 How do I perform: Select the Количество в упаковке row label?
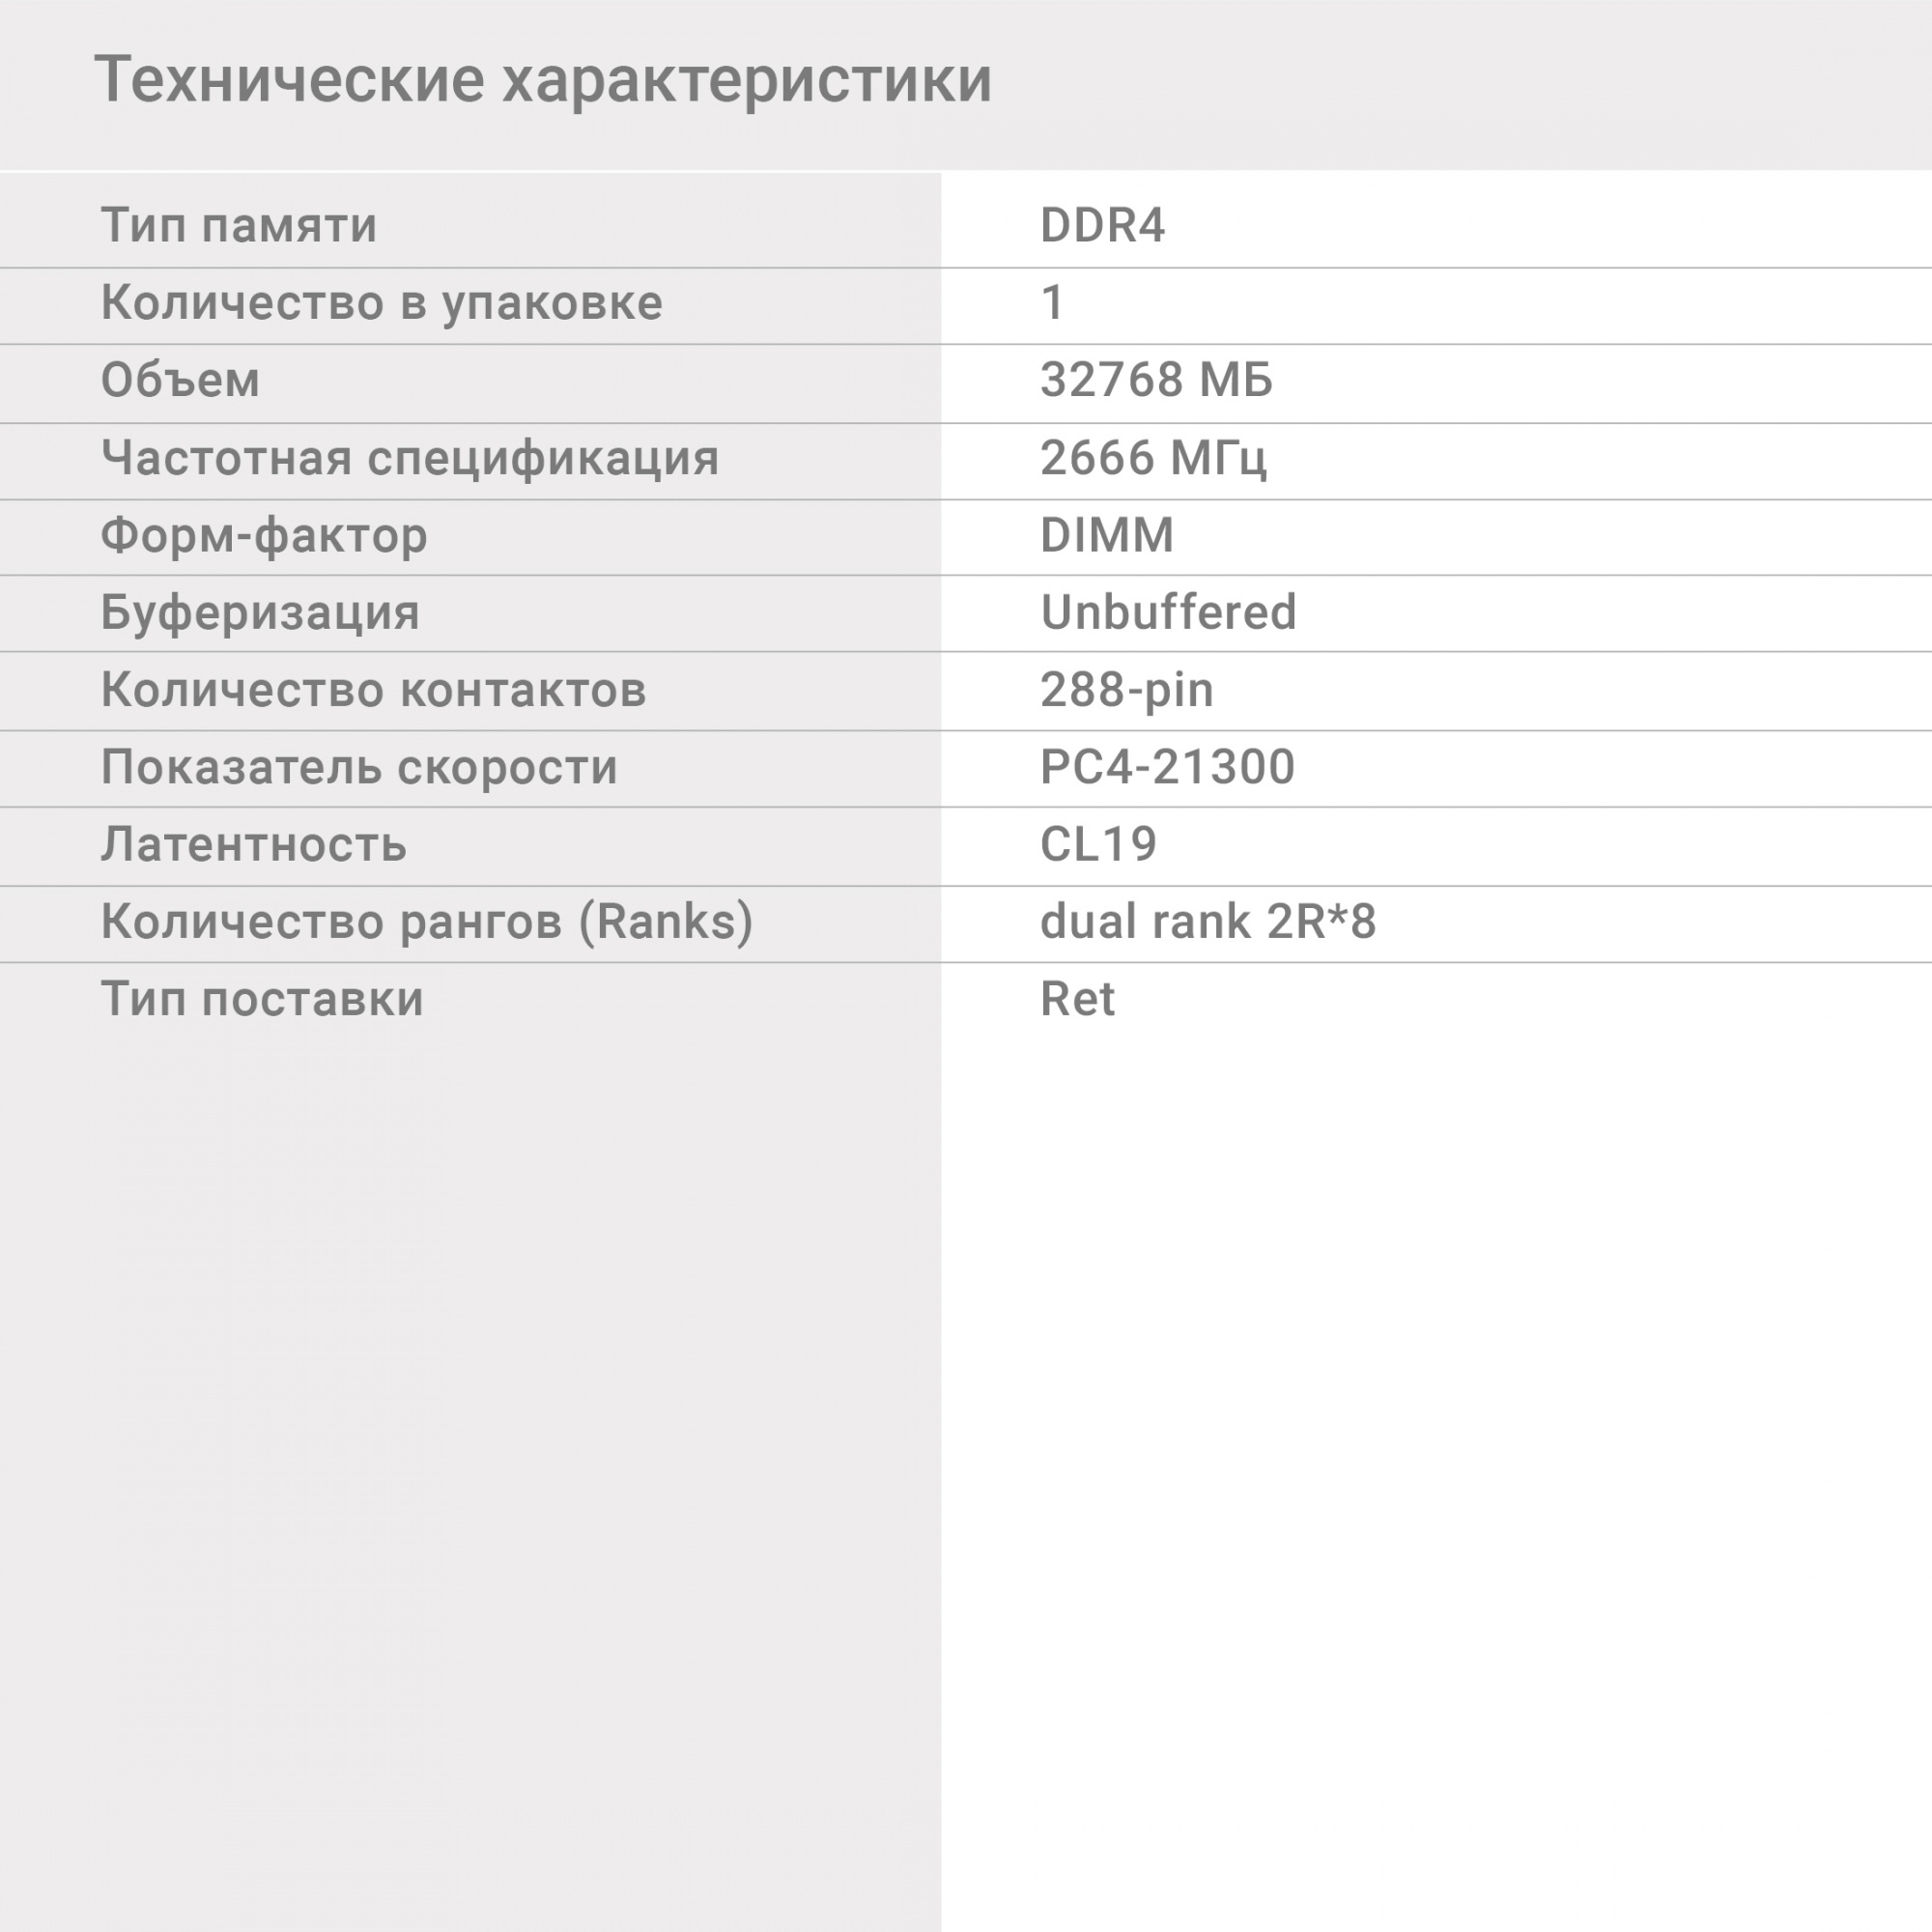coord(381,303)
